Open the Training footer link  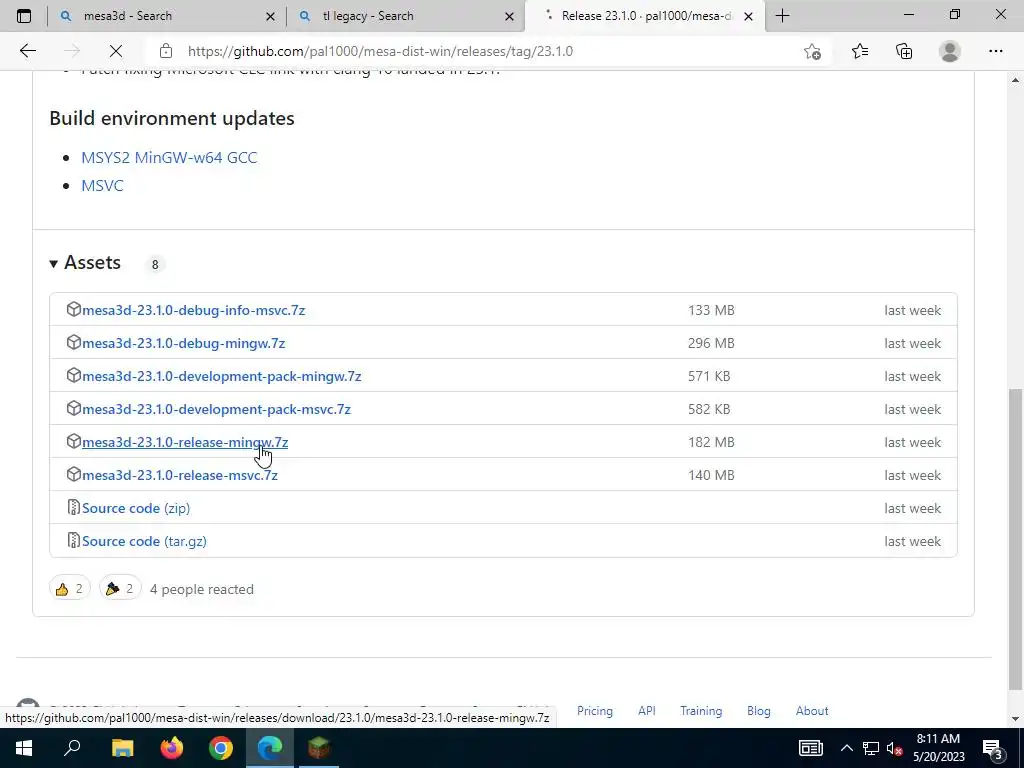[701, 711]
